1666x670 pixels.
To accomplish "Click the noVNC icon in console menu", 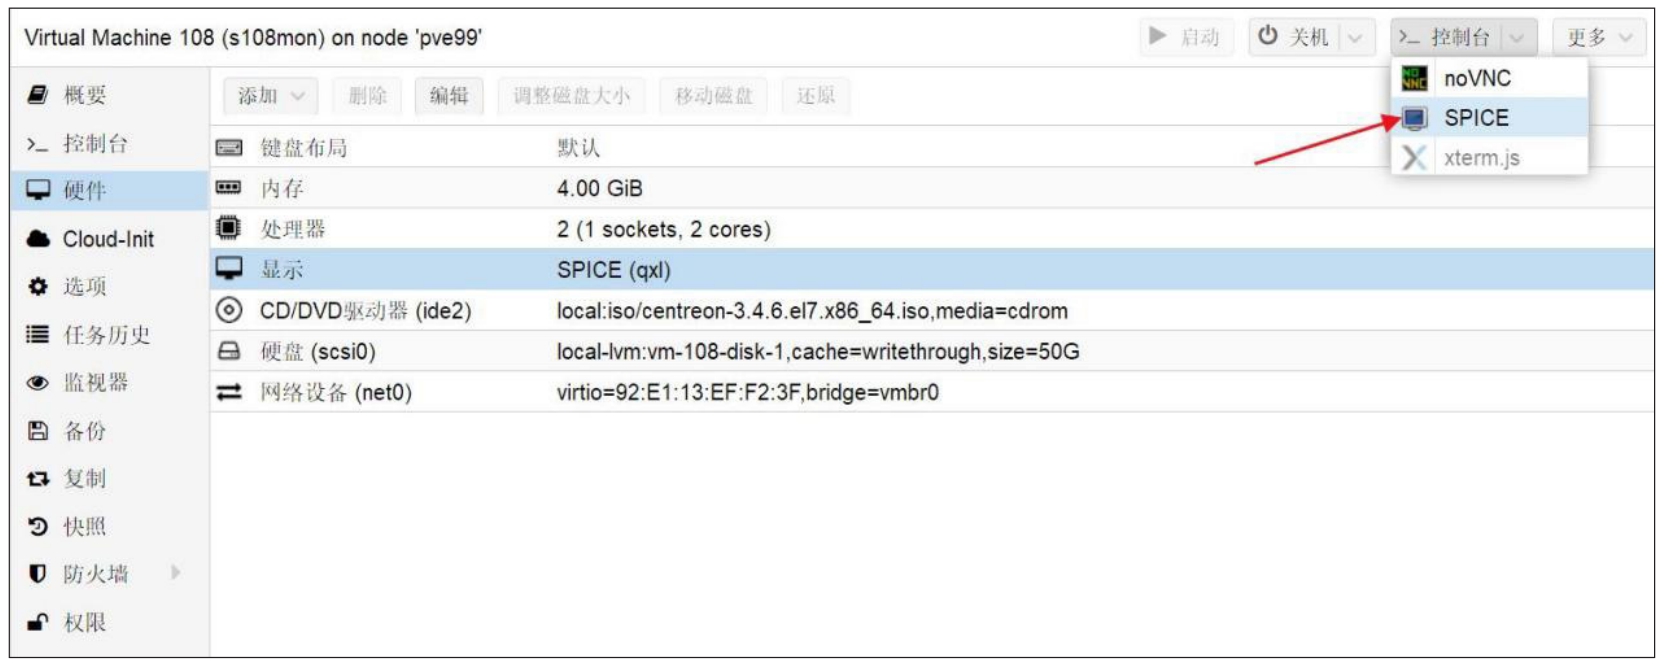I will coord(1414,78).
